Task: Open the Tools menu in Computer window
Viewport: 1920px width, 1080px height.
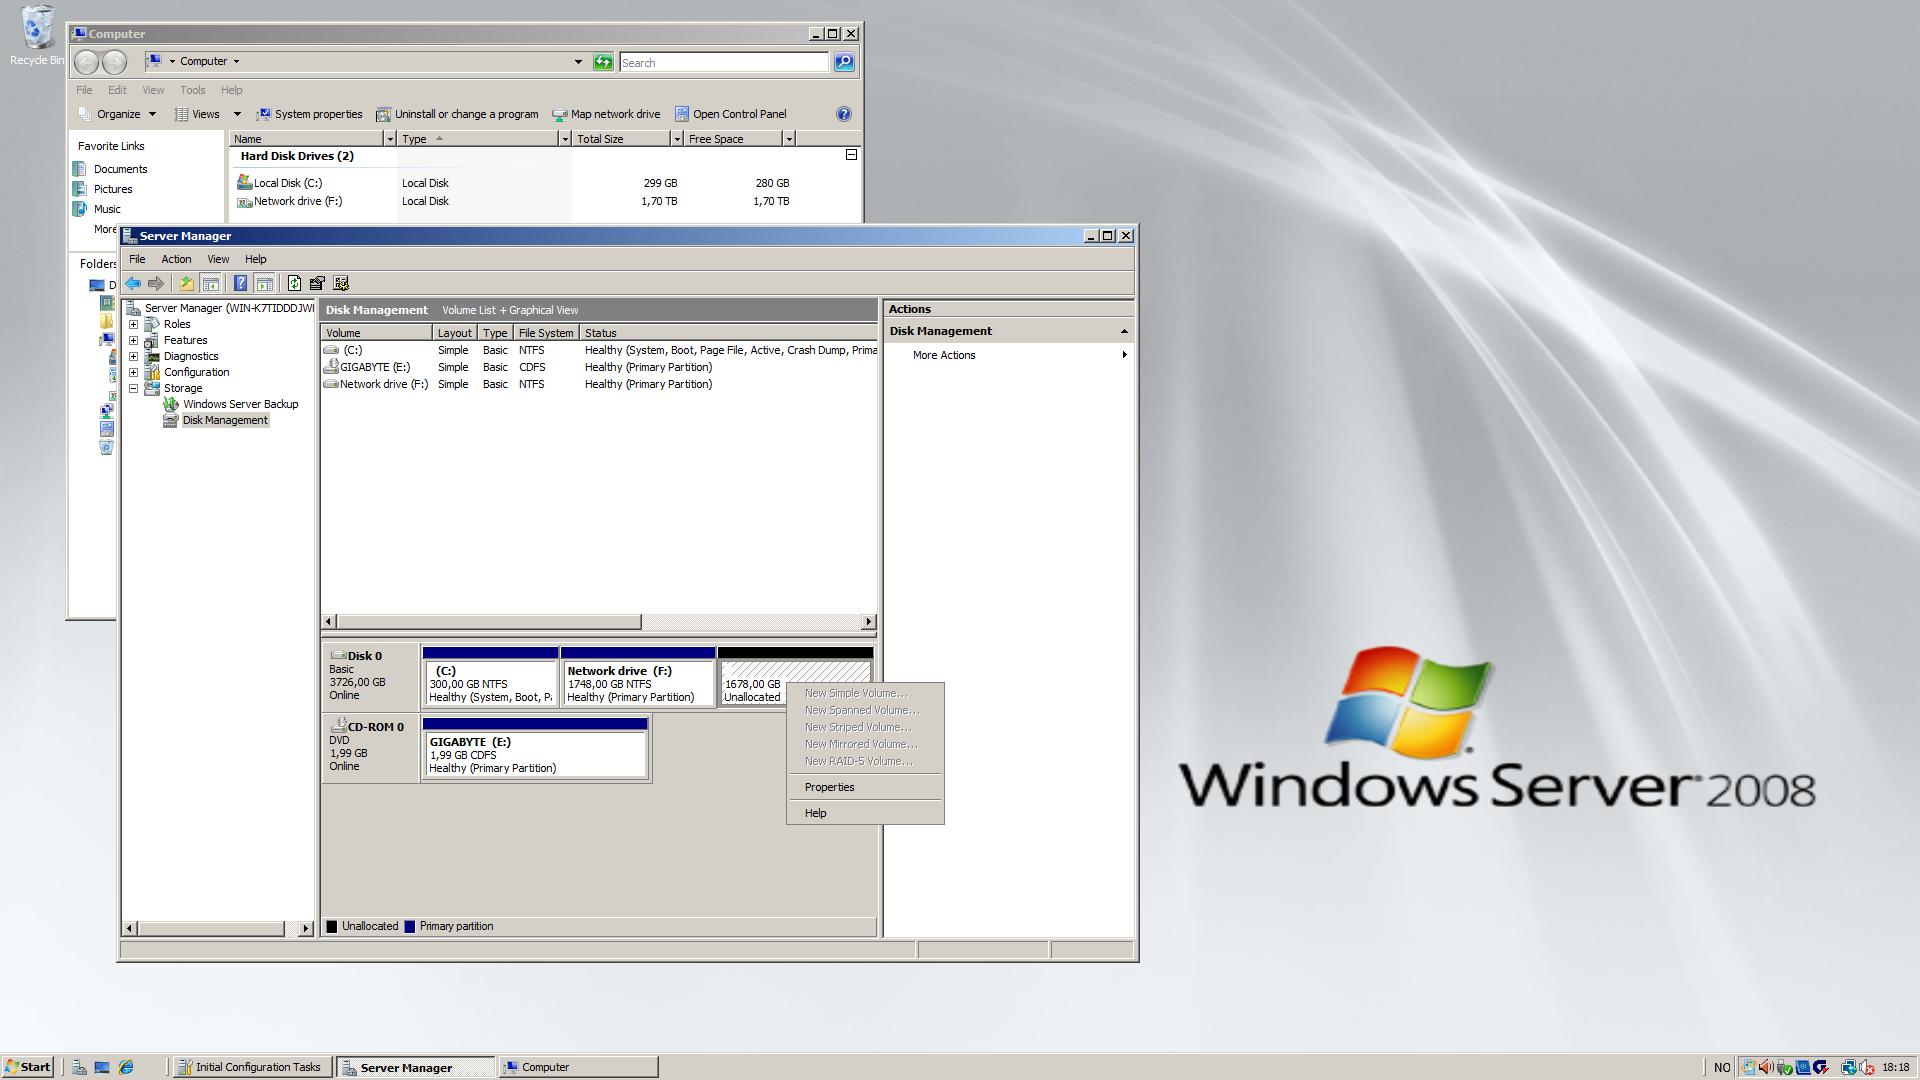Action: (x=193, y=90)
